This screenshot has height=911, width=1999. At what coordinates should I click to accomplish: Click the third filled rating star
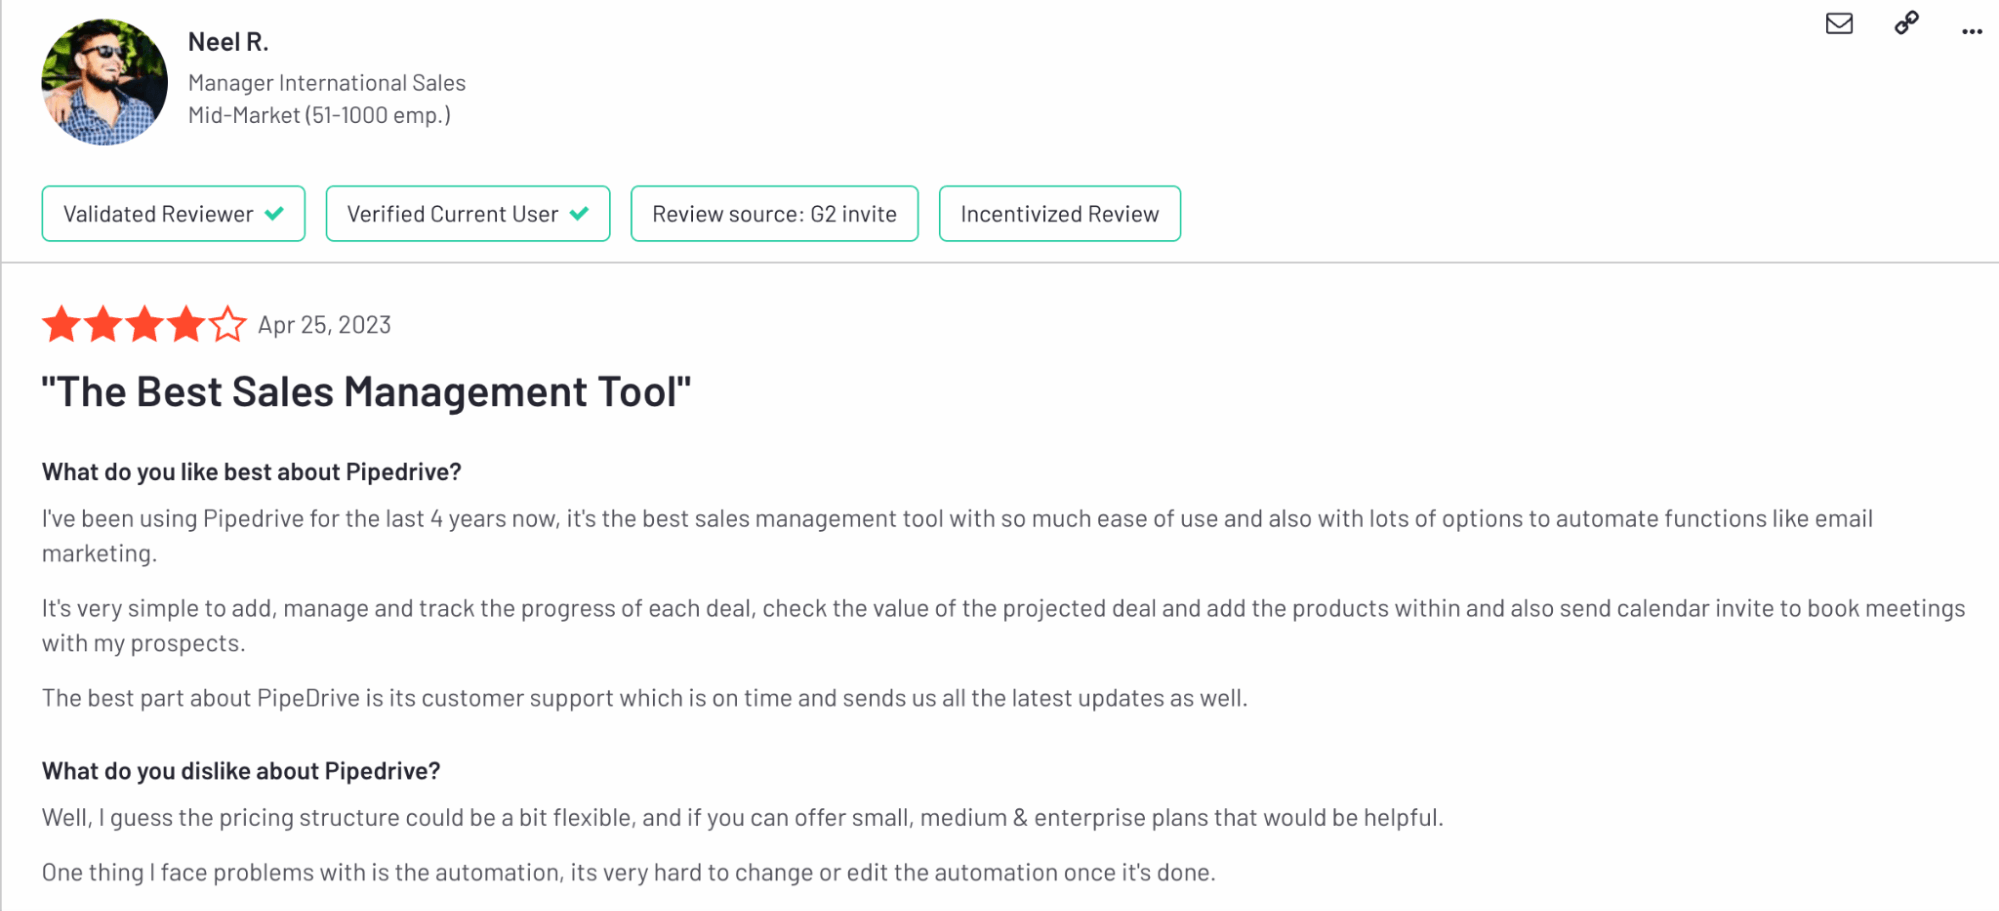[x=145, y=324]
